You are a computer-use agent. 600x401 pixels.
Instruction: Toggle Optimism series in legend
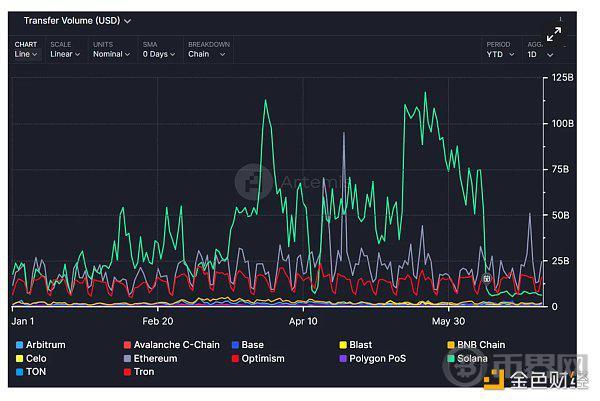(x=258, y=359)
